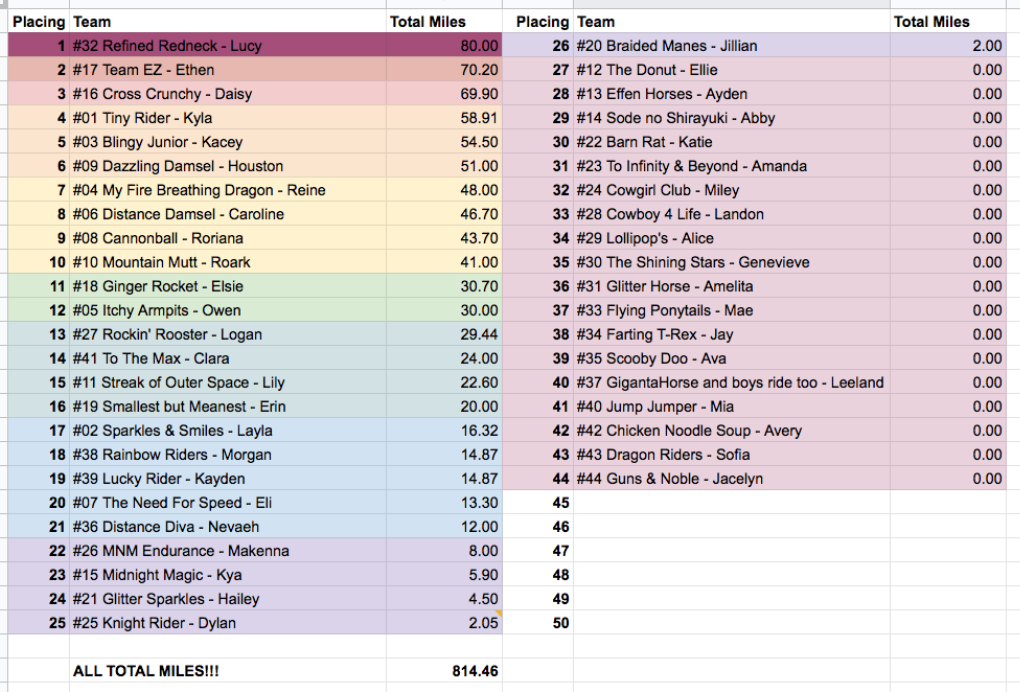The height and width of the screenshot is (692, 1020).
Task: Click the 'ALL TOTAL MILES!!!' label cell
Action: tap(228, 671)
